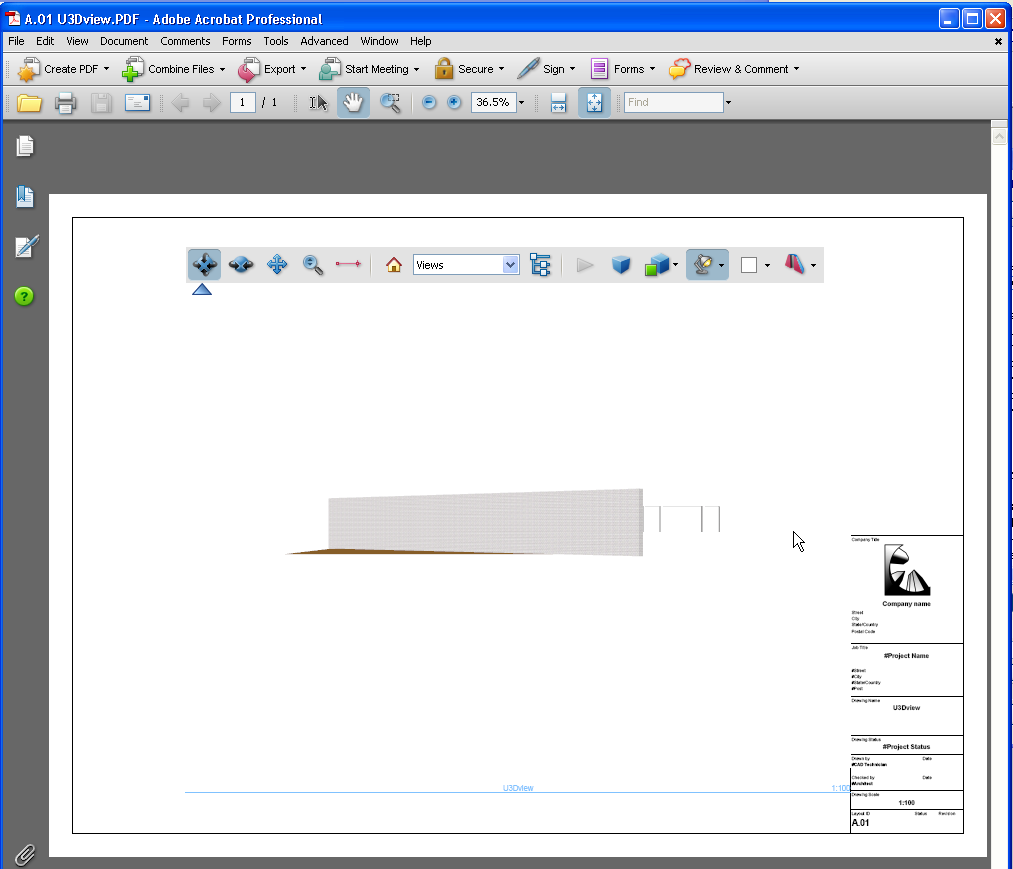The width and height of the screenshot is (1013, 869).
Task: Enable the Hand tool
Action: pyautogui.click(x=353, y=102)
